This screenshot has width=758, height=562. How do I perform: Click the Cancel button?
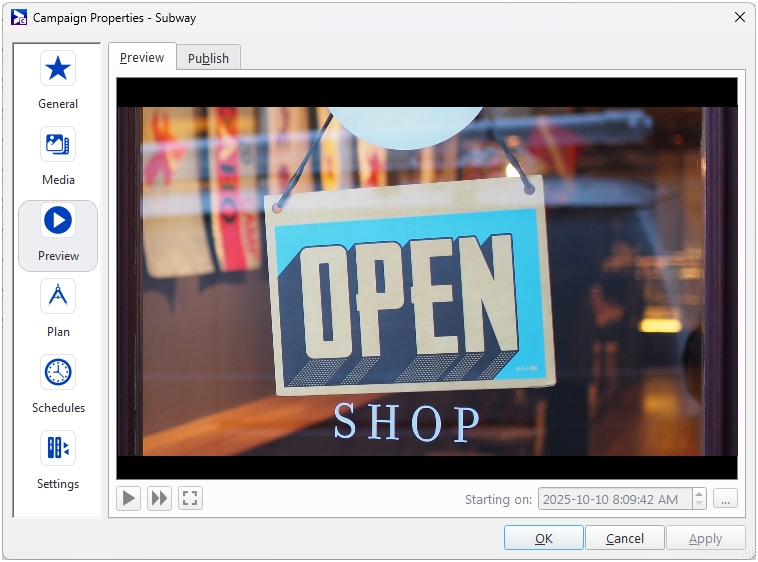(625, 538)
